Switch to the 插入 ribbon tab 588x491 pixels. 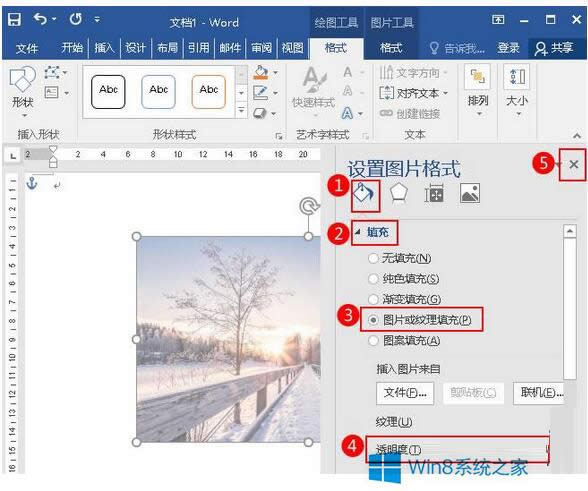pos(104,48)
